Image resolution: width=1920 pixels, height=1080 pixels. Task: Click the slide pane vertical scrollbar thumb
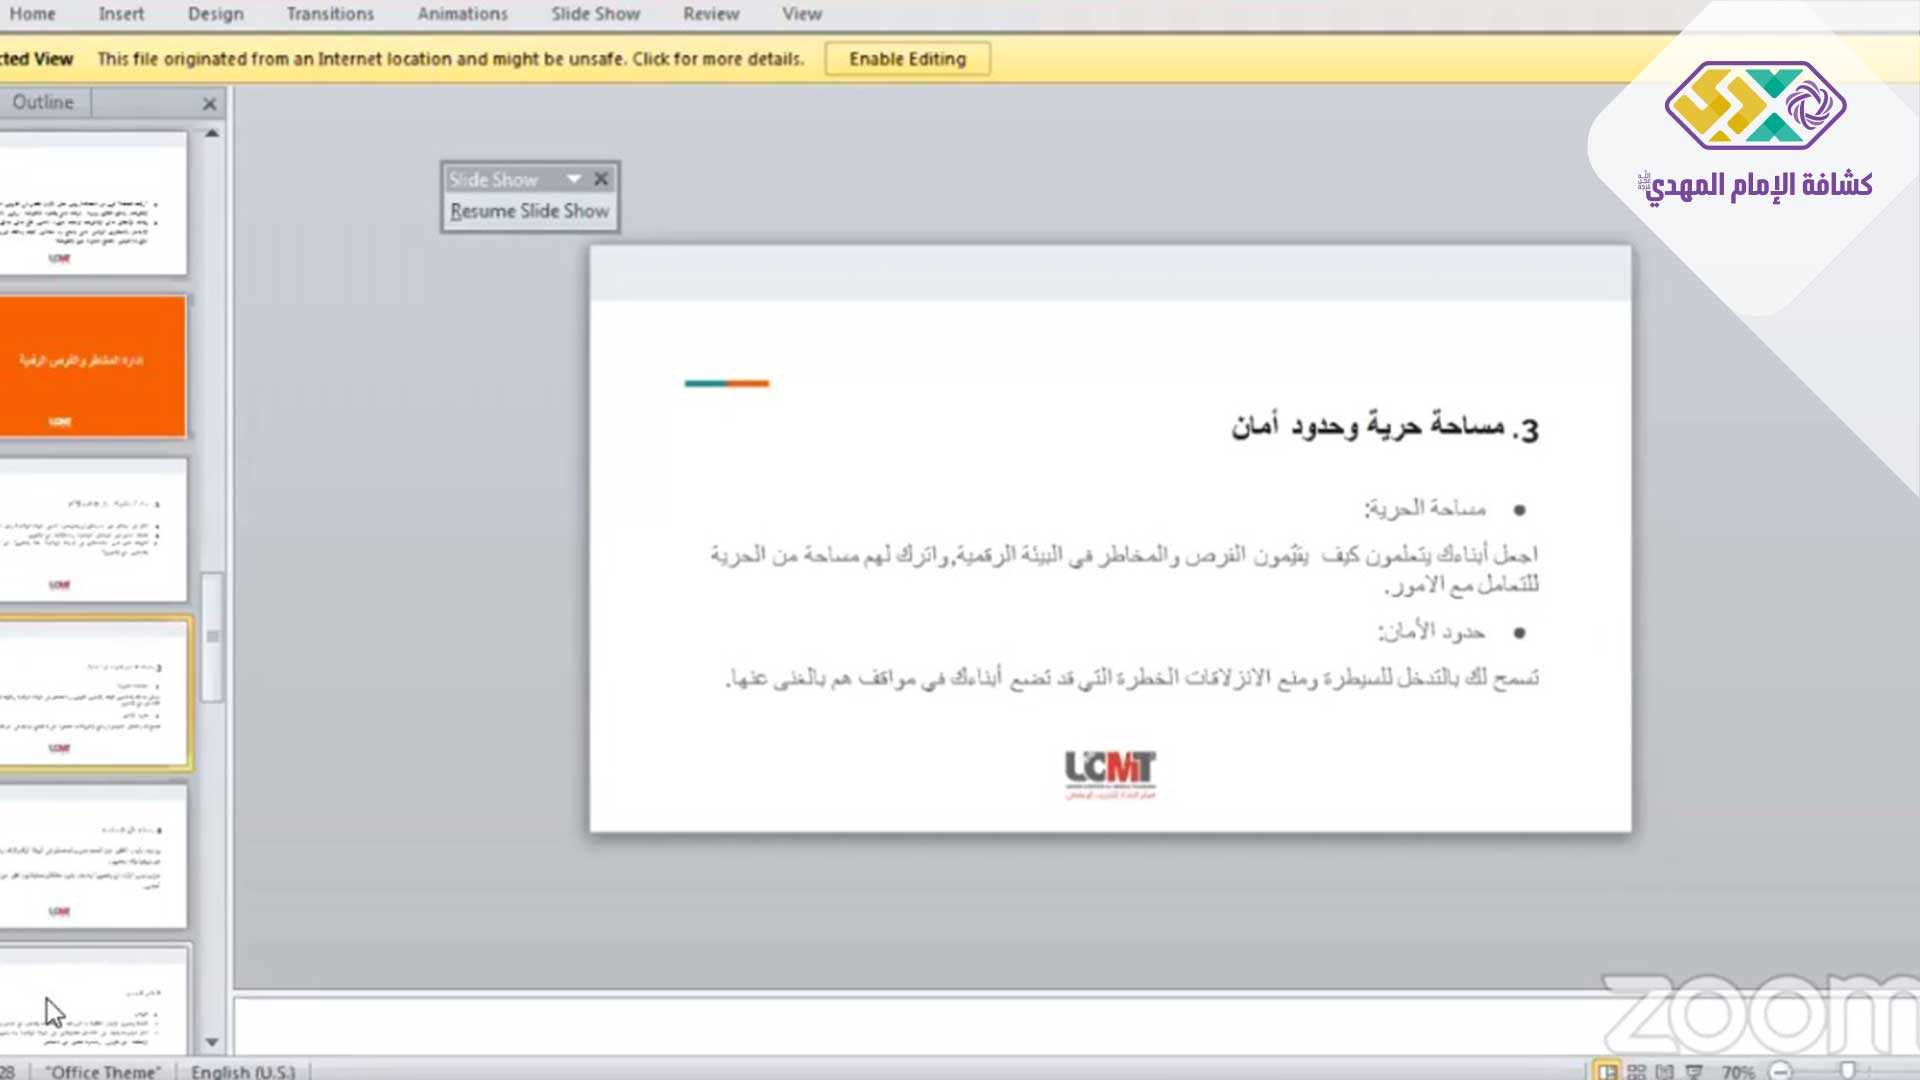pos(212,637)
